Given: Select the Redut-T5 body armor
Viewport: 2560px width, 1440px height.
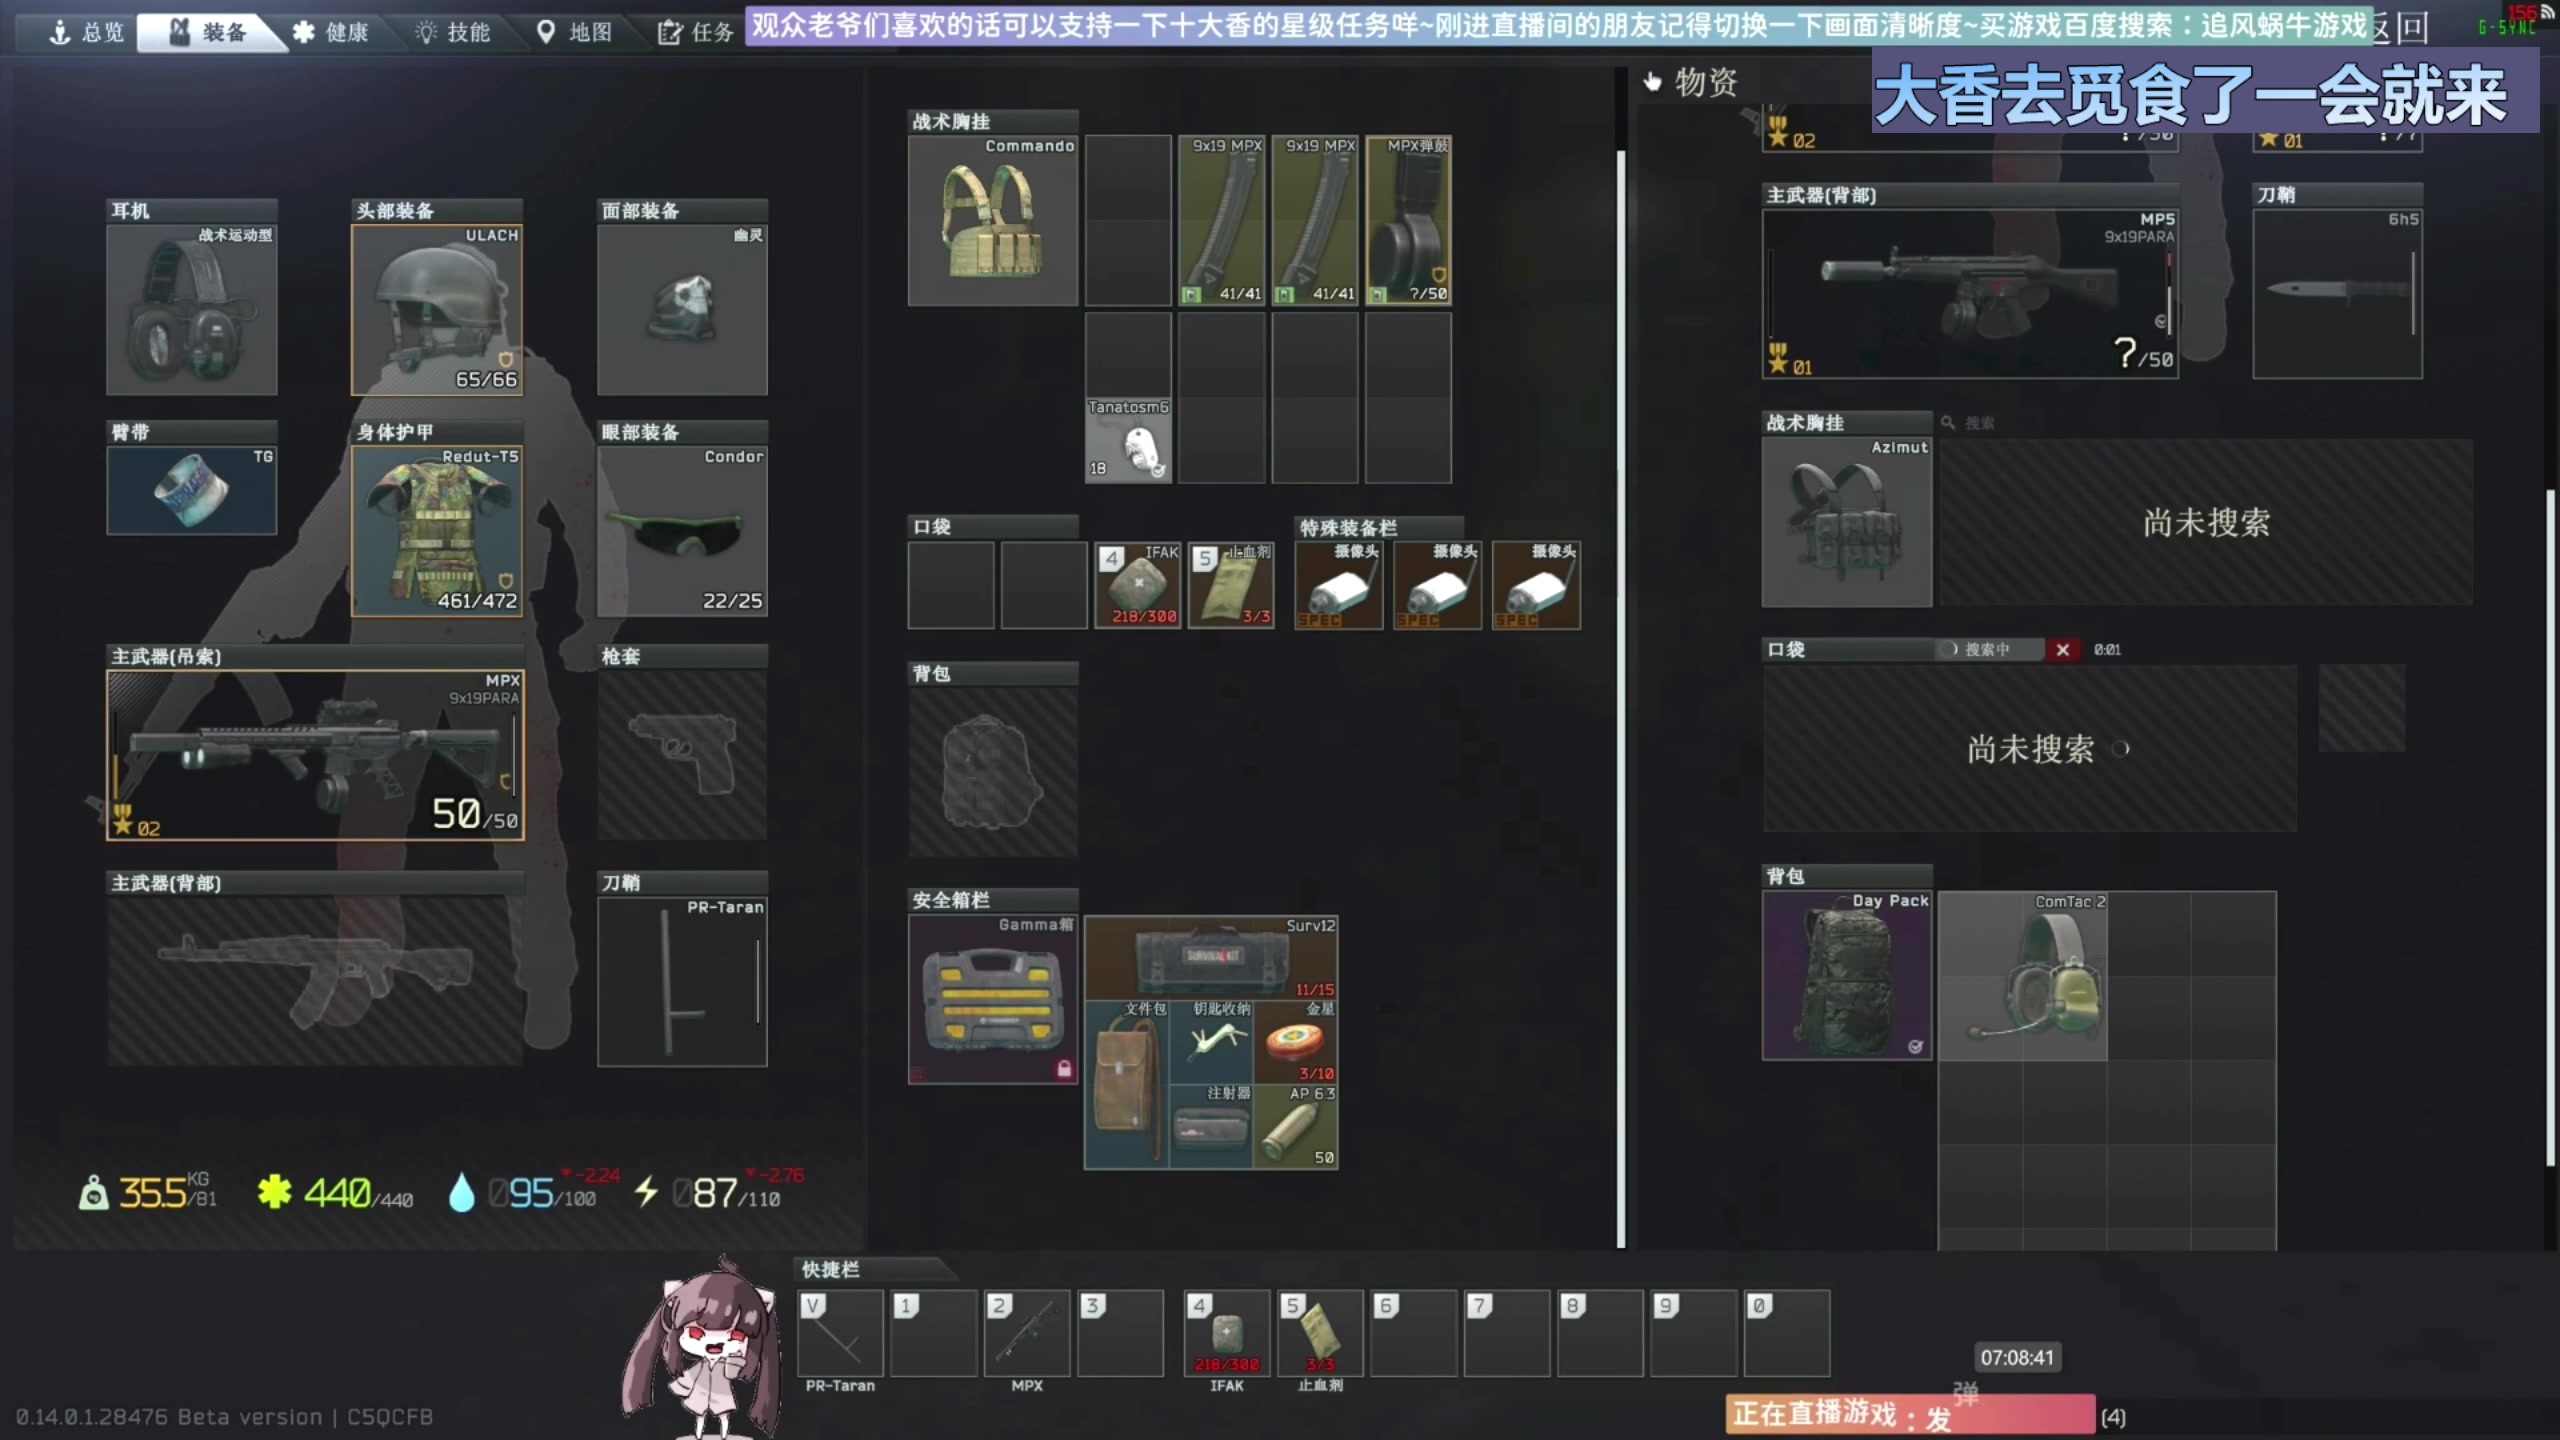Looking at the screenshot, I should (x=437, y=531).
